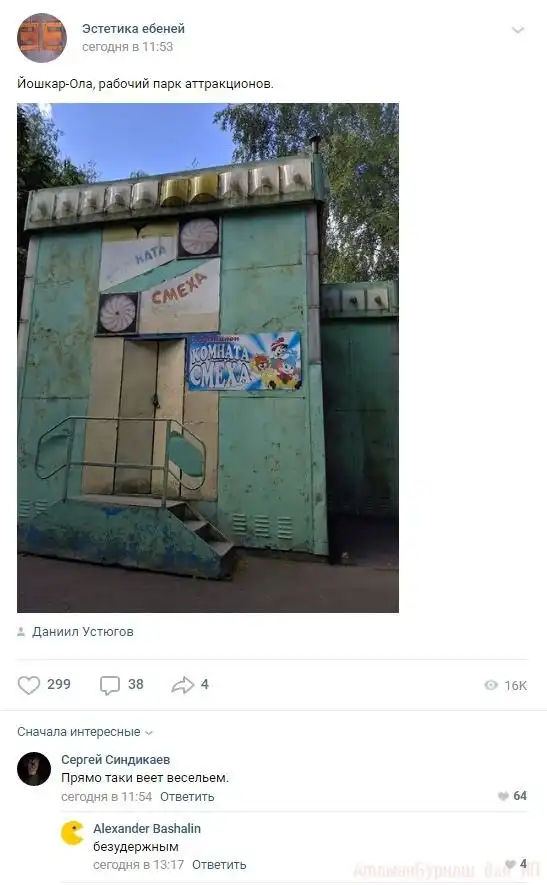The image size is (547, 885).
Task: Open comments via speech bubble icon
Action: (x=110, y=685)
